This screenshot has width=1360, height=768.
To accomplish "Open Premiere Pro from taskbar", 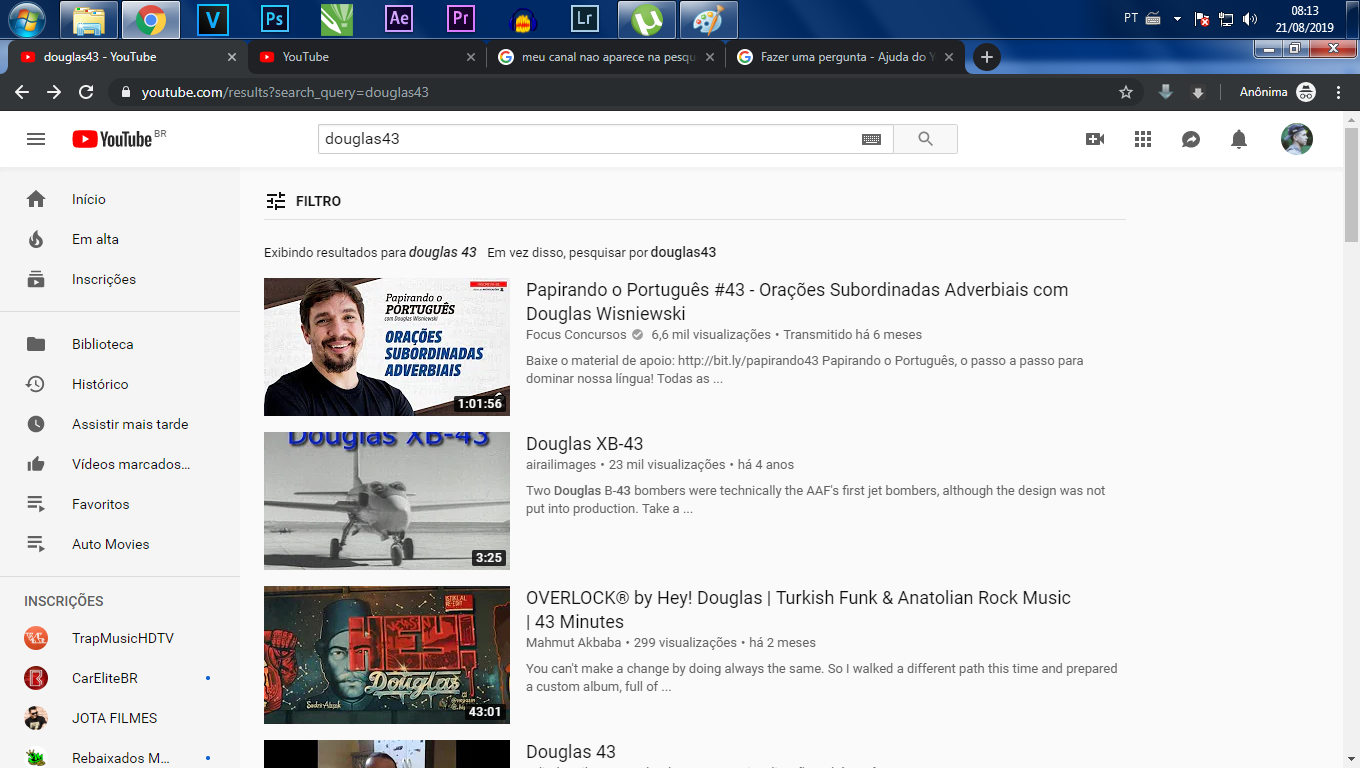I will 461,19.
